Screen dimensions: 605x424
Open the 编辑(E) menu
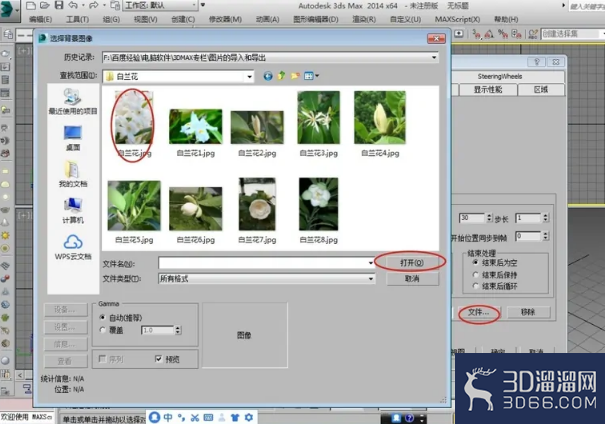point(41,19)
